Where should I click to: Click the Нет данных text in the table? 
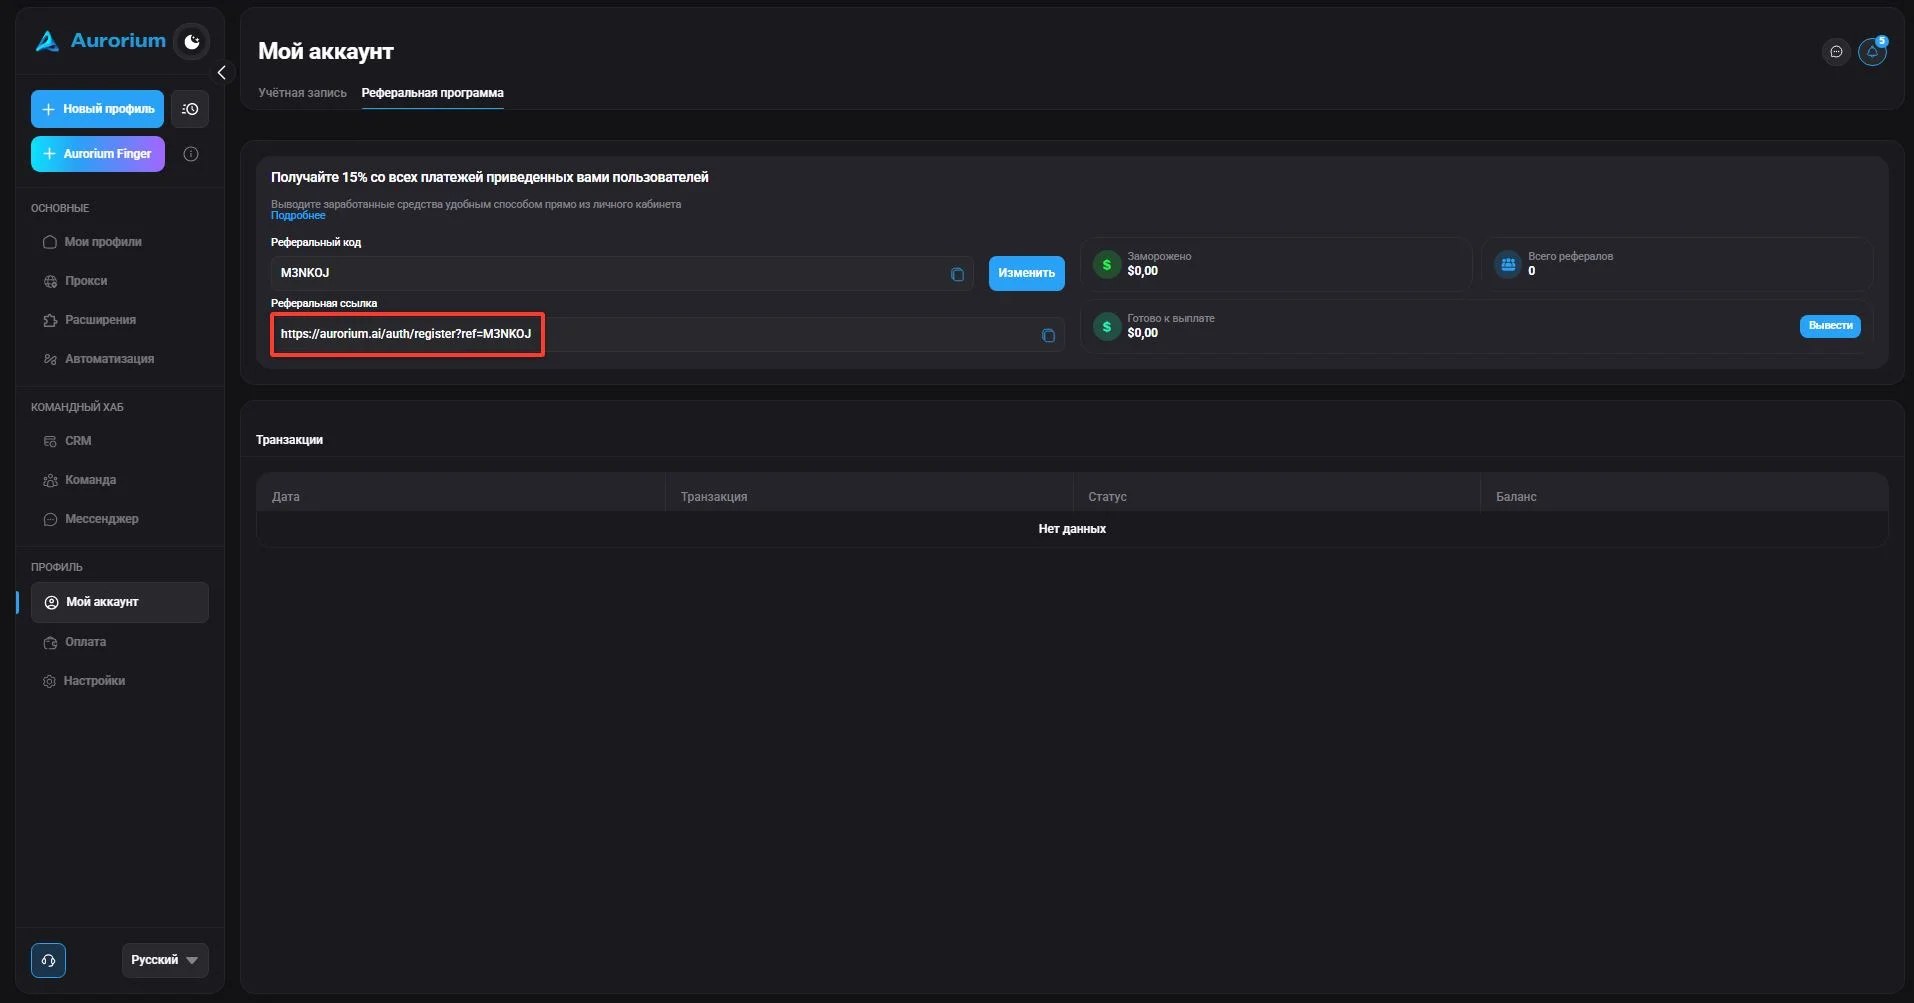(x=1072, y=529)
